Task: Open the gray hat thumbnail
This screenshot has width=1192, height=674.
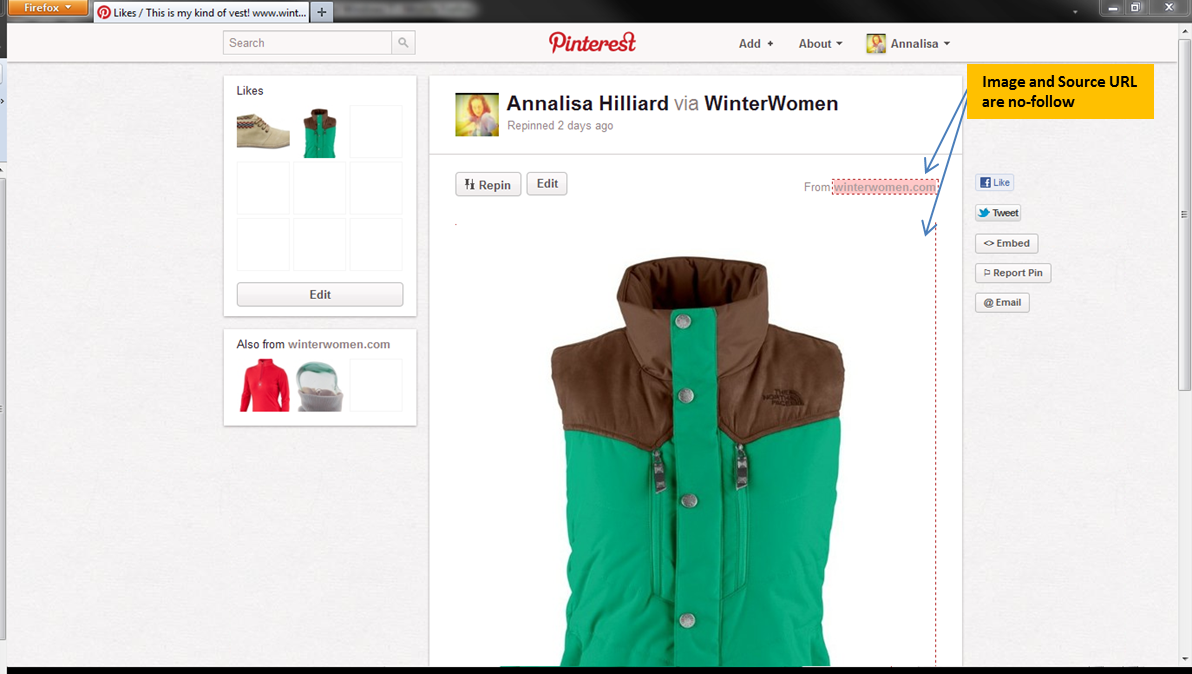Action: click(x=319, y=386)
